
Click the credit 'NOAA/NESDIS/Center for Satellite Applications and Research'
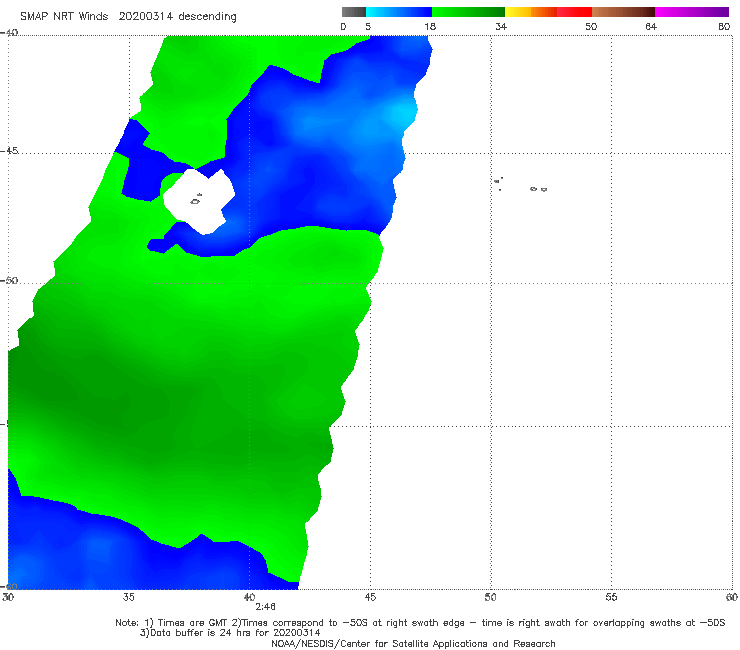point(413,643)
